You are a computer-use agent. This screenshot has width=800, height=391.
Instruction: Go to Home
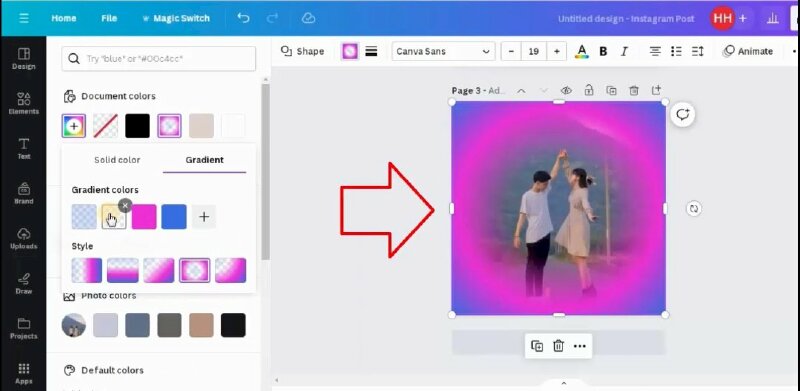point(64,18)
